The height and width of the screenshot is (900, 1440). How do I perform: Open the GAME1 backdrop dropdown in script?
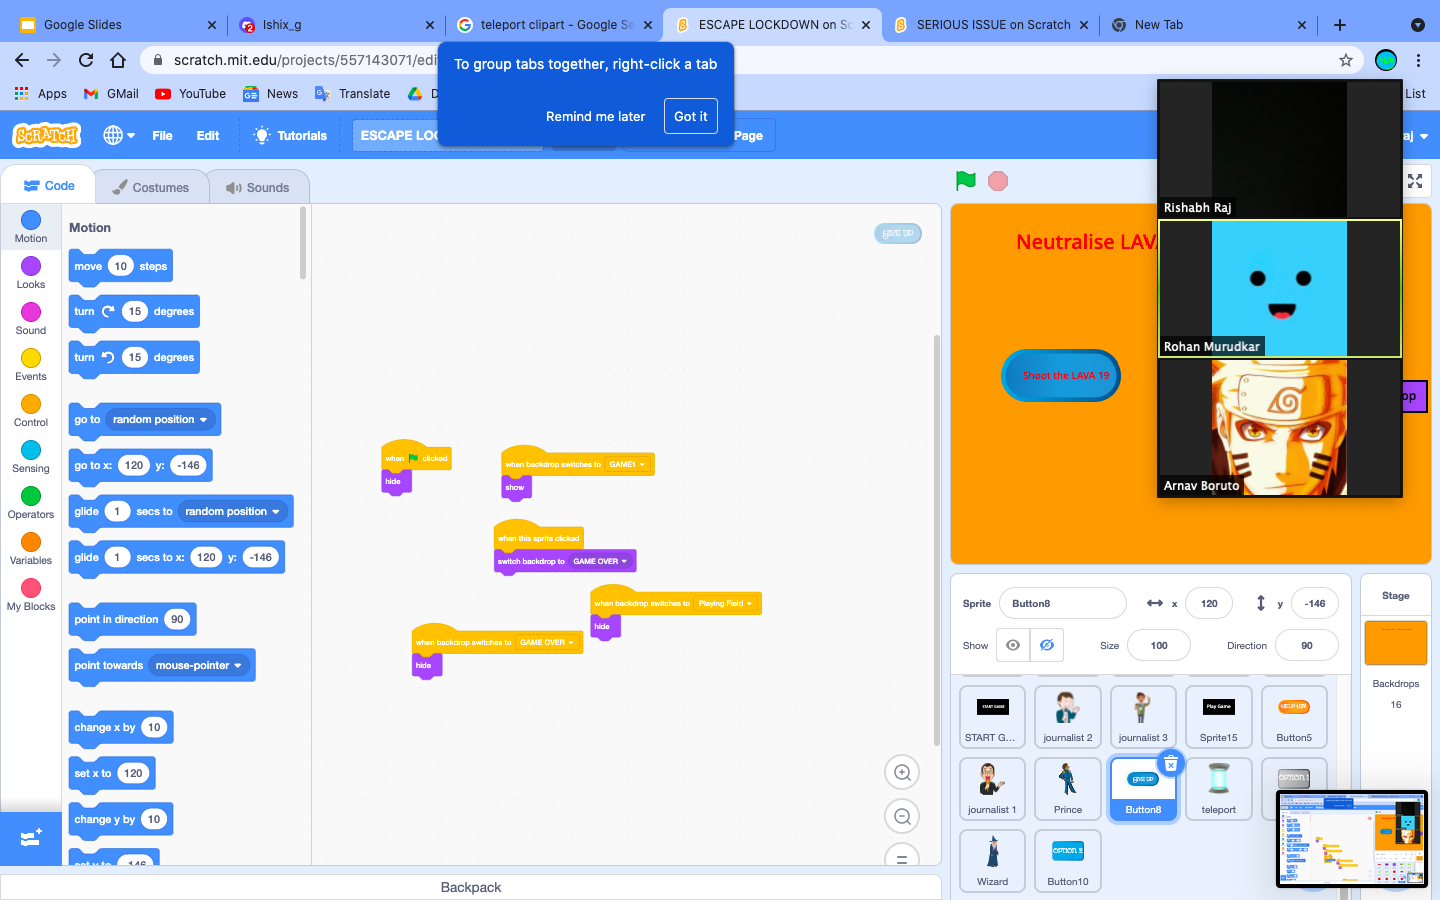point(627,464)
